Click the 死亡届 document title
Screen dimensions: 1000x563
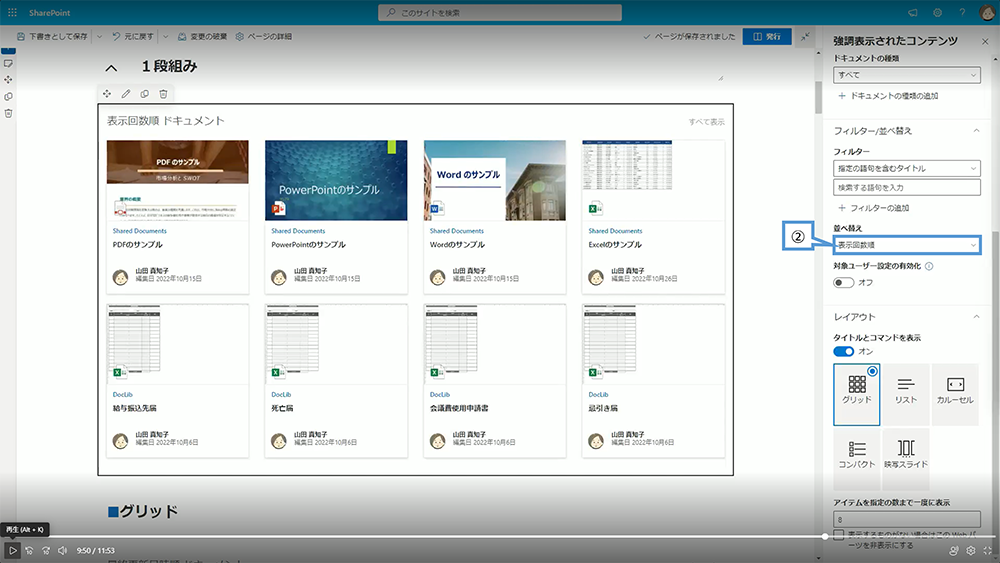[282, 408]
